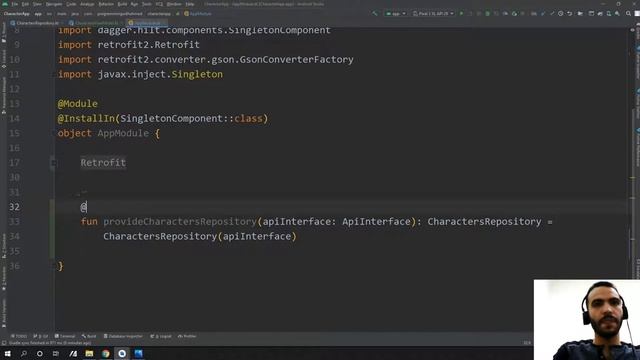The width and height of the screenshot is (640, 360).
Task: Open Task View in the taskbar
Action: (x=56, y=353)
